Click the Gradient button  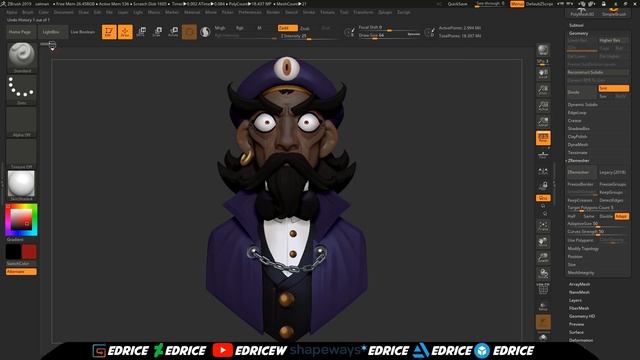(x=15, y=240)
